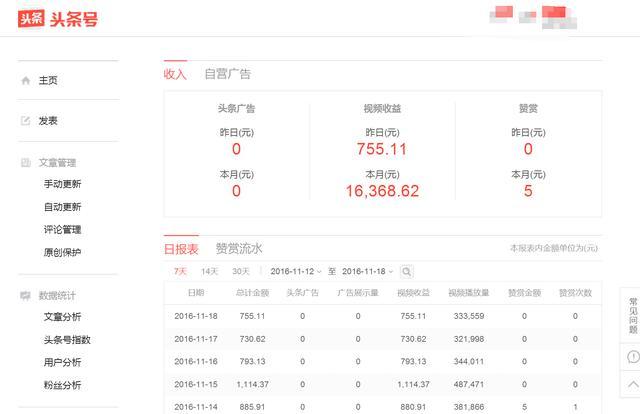Select the 赞赏流水 tab
The height and width of the screenshot is (414, 640).
(239, 249)
